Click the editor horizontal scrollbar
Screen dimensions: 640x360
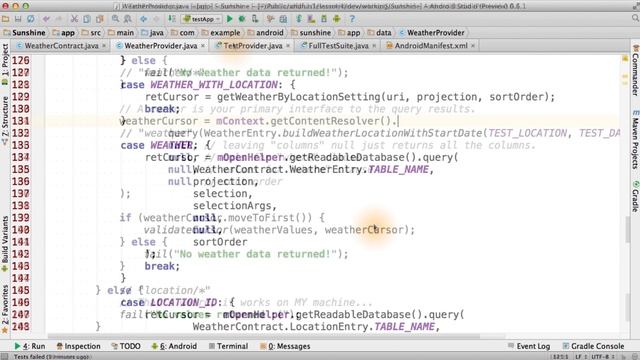click(x=264, y=336)
